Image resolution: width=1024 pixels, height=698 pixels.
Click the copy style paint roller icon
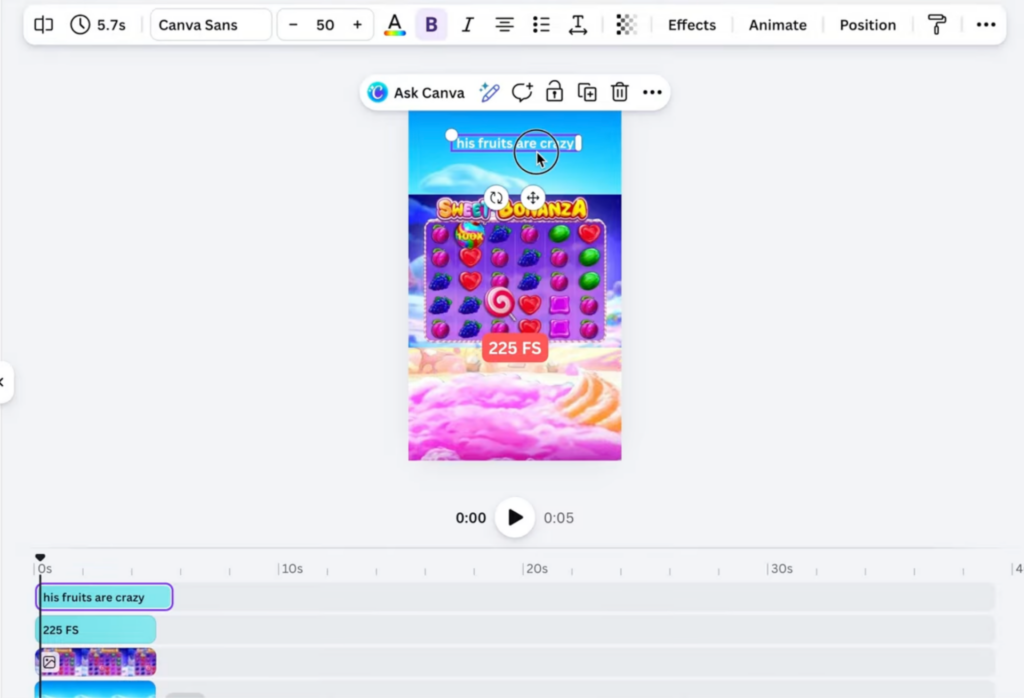pos(936,25)
